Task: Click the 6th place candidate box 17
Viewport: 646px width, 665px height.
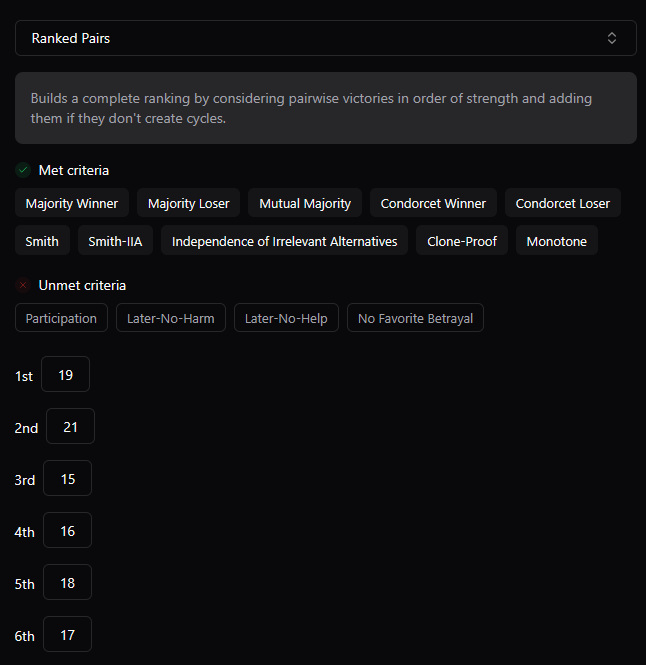Action: pos(67,634)
